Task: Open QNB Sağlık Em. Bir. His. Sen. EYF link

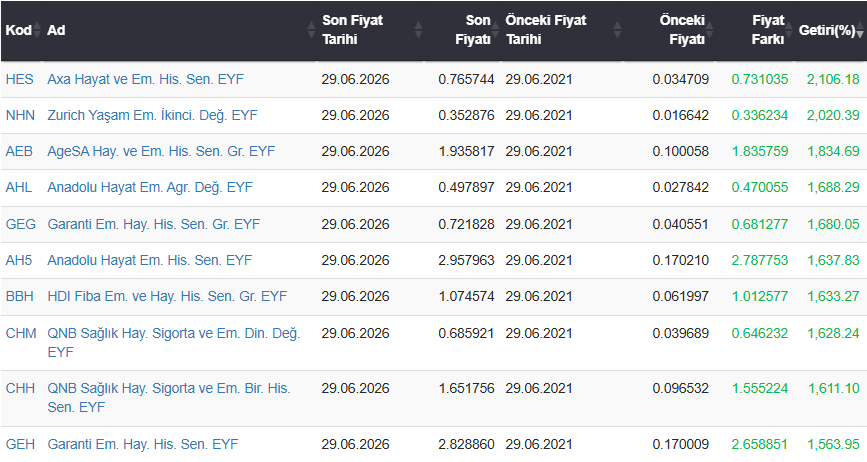Action: [169, 397]
